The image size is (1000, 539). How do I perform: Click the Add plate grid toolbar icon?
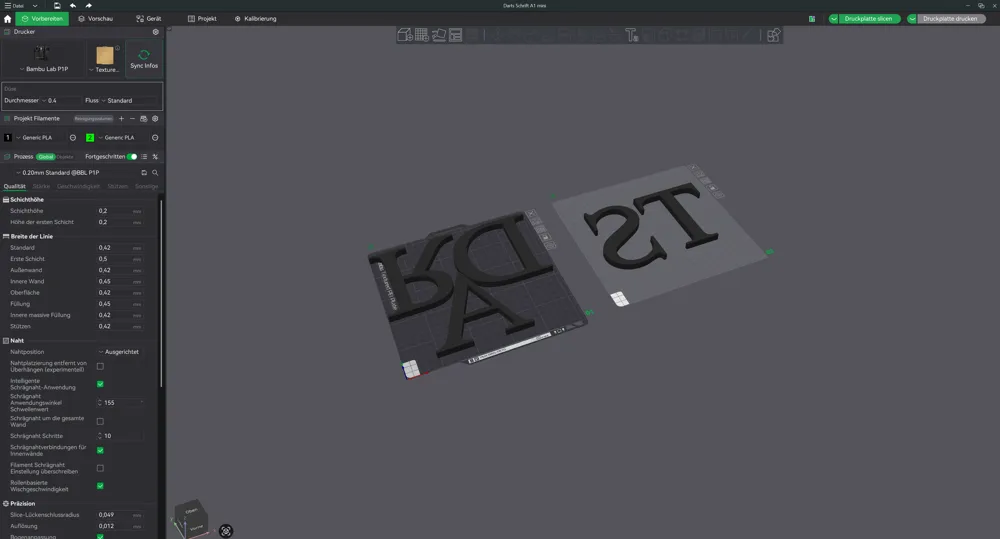click(x=422, y=35)
